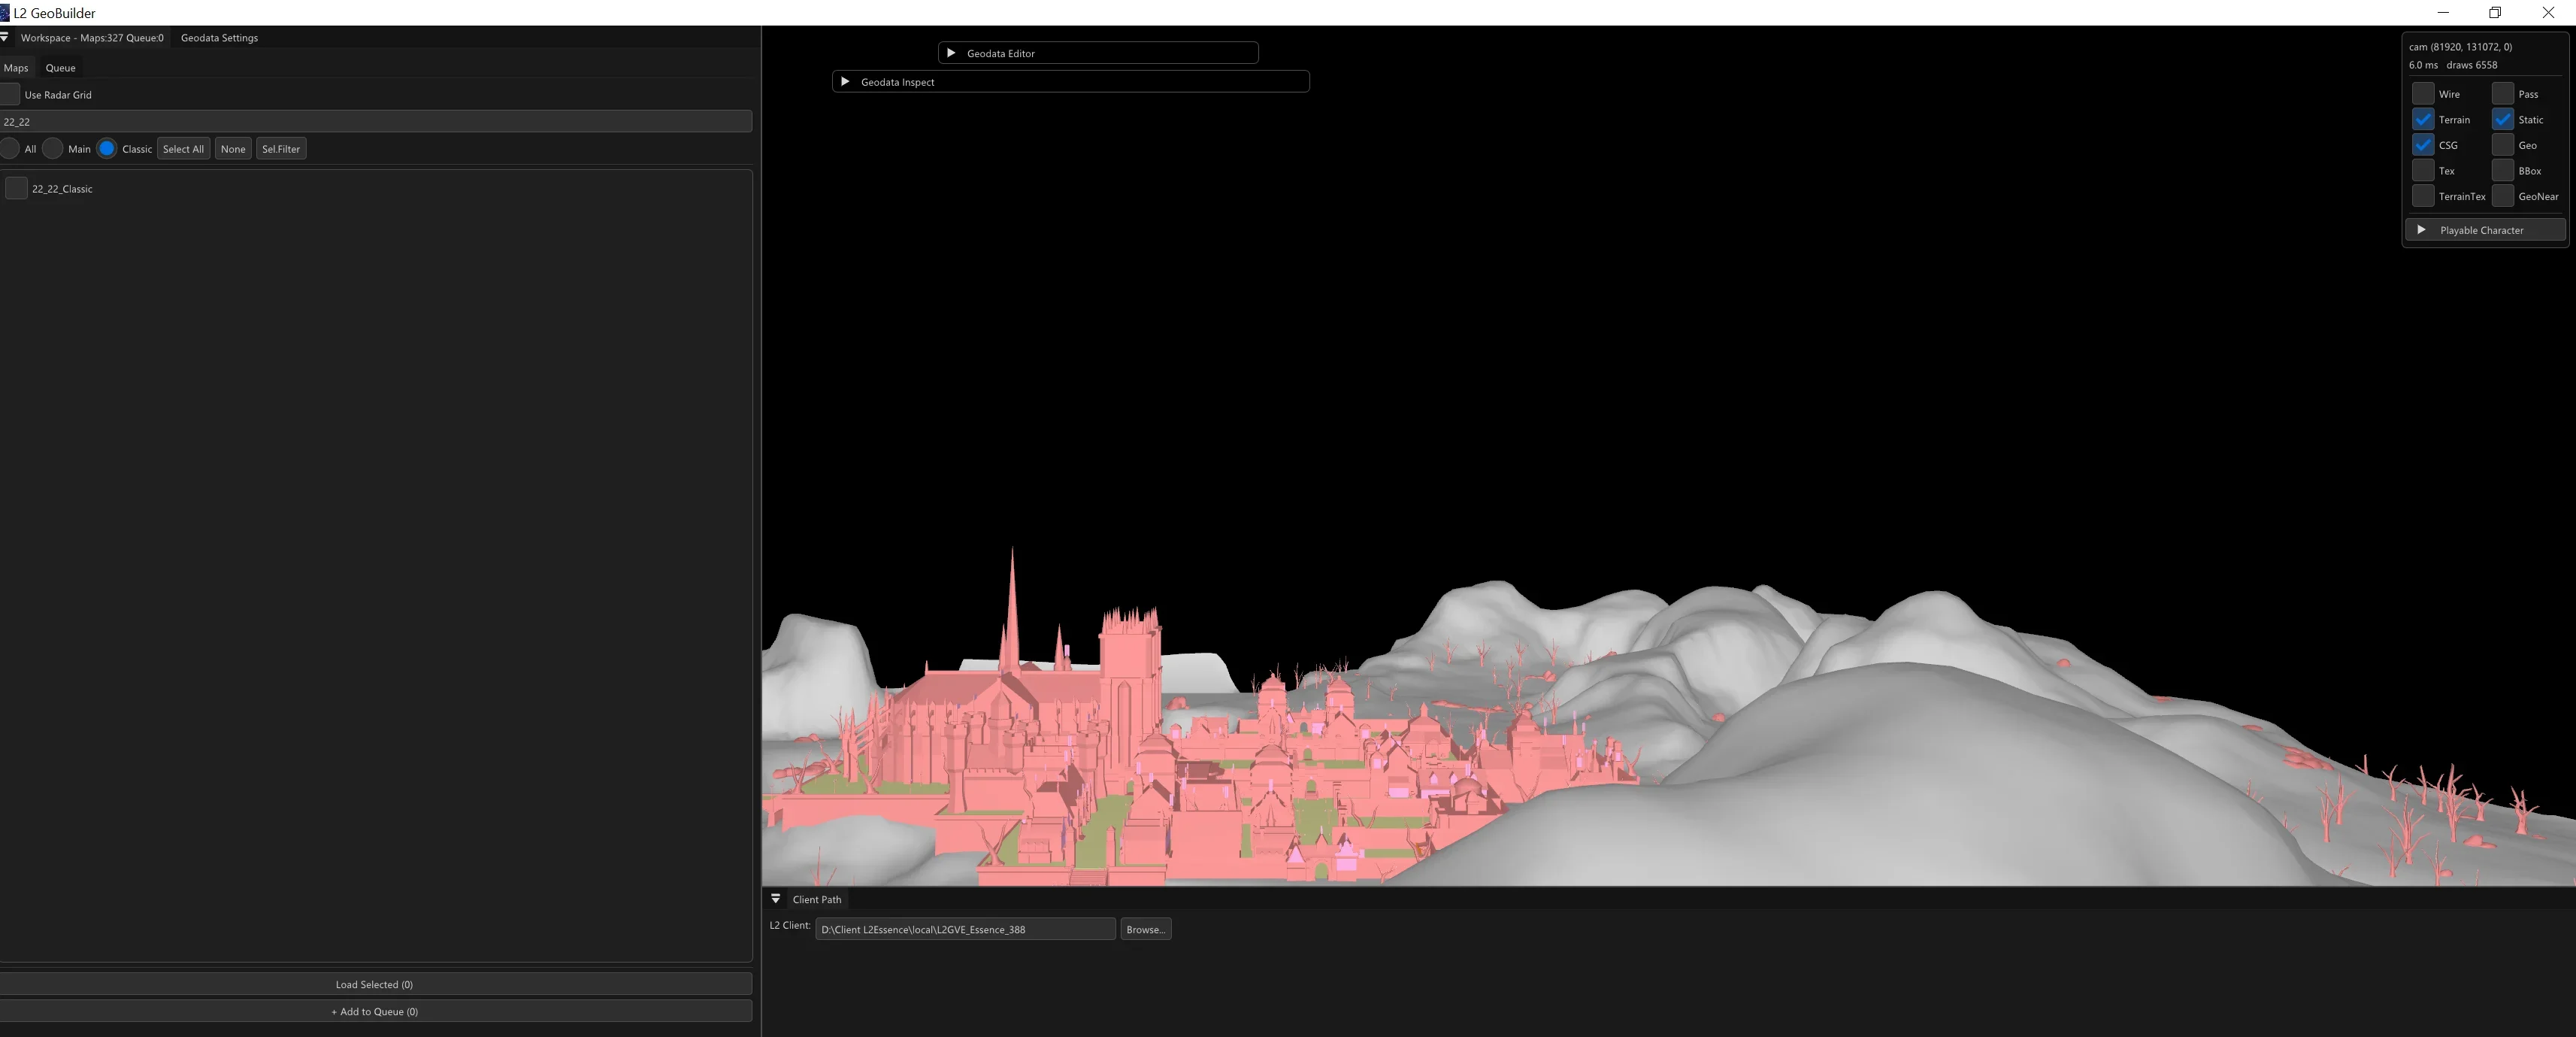Click the Sel.Filter button
Viewport: 2576px width, 1037px height.
281,149
